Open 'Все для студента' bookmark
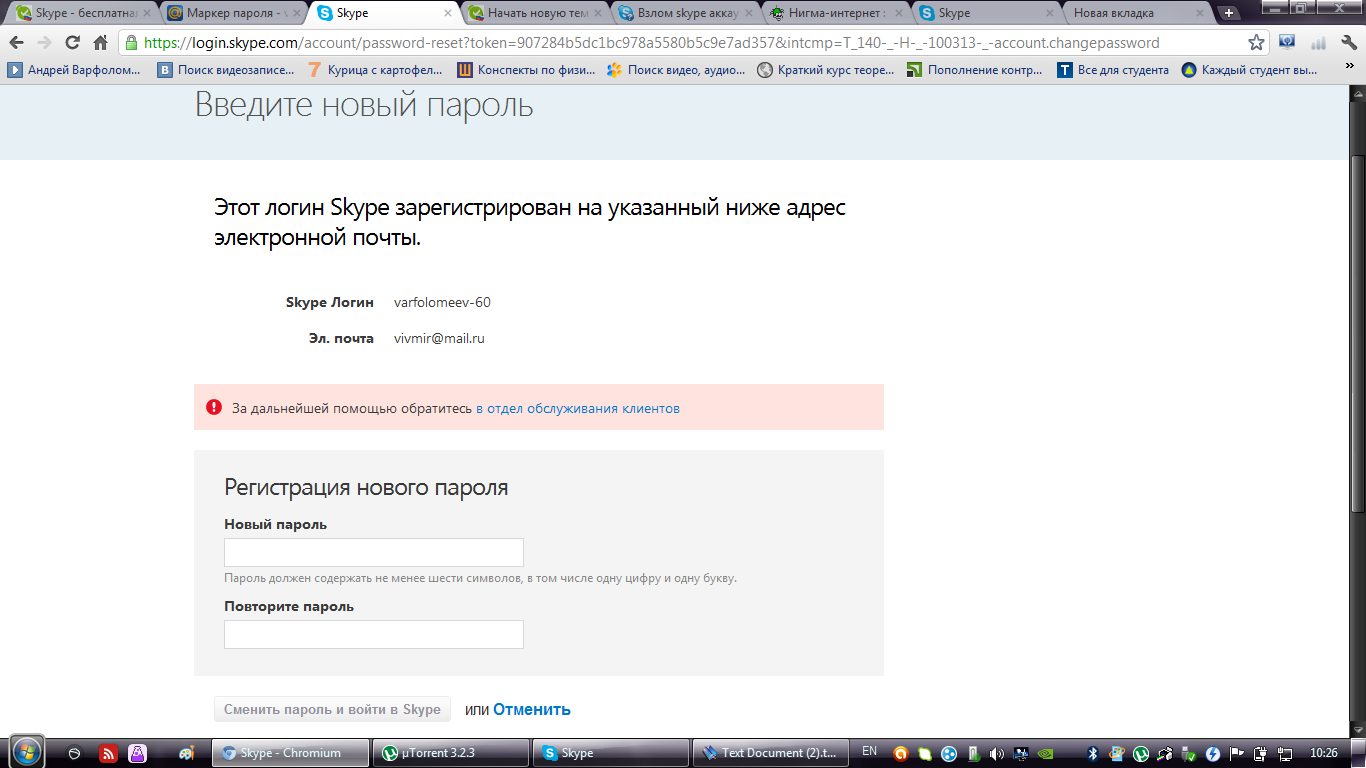 click(x=1113, y=70)
